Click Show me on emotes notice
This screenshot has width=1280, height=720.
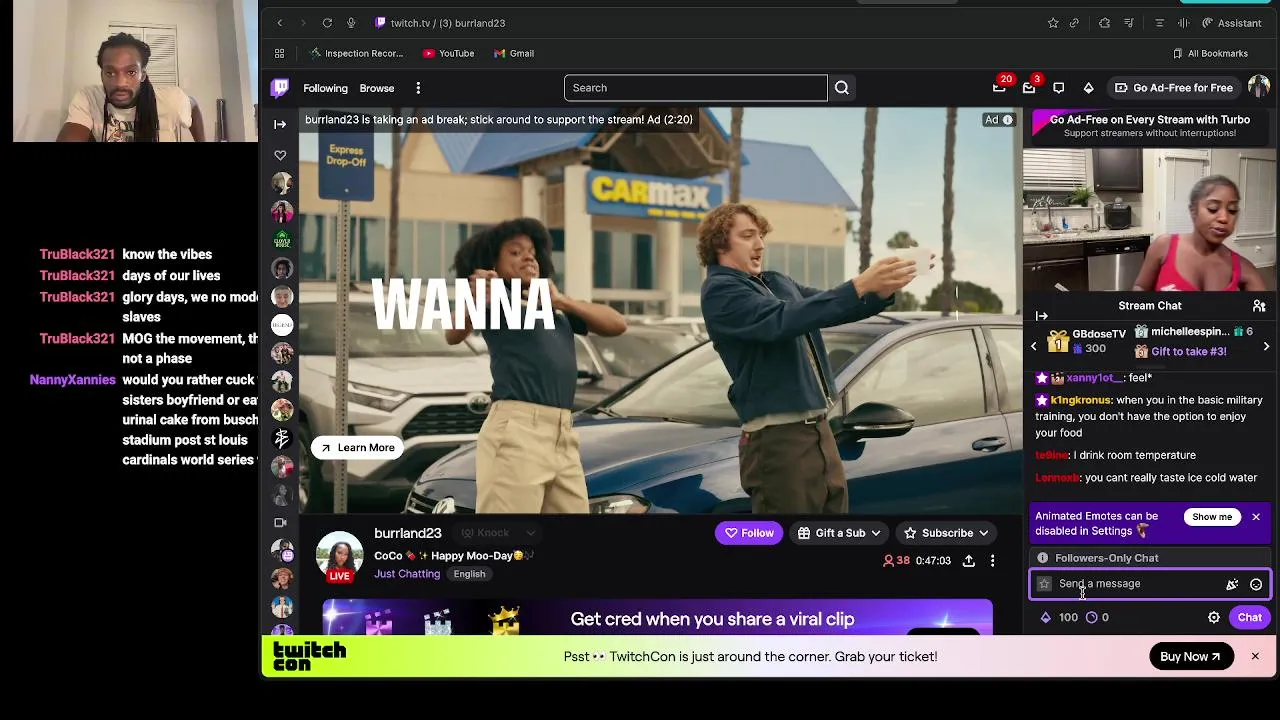(1212, 517)
